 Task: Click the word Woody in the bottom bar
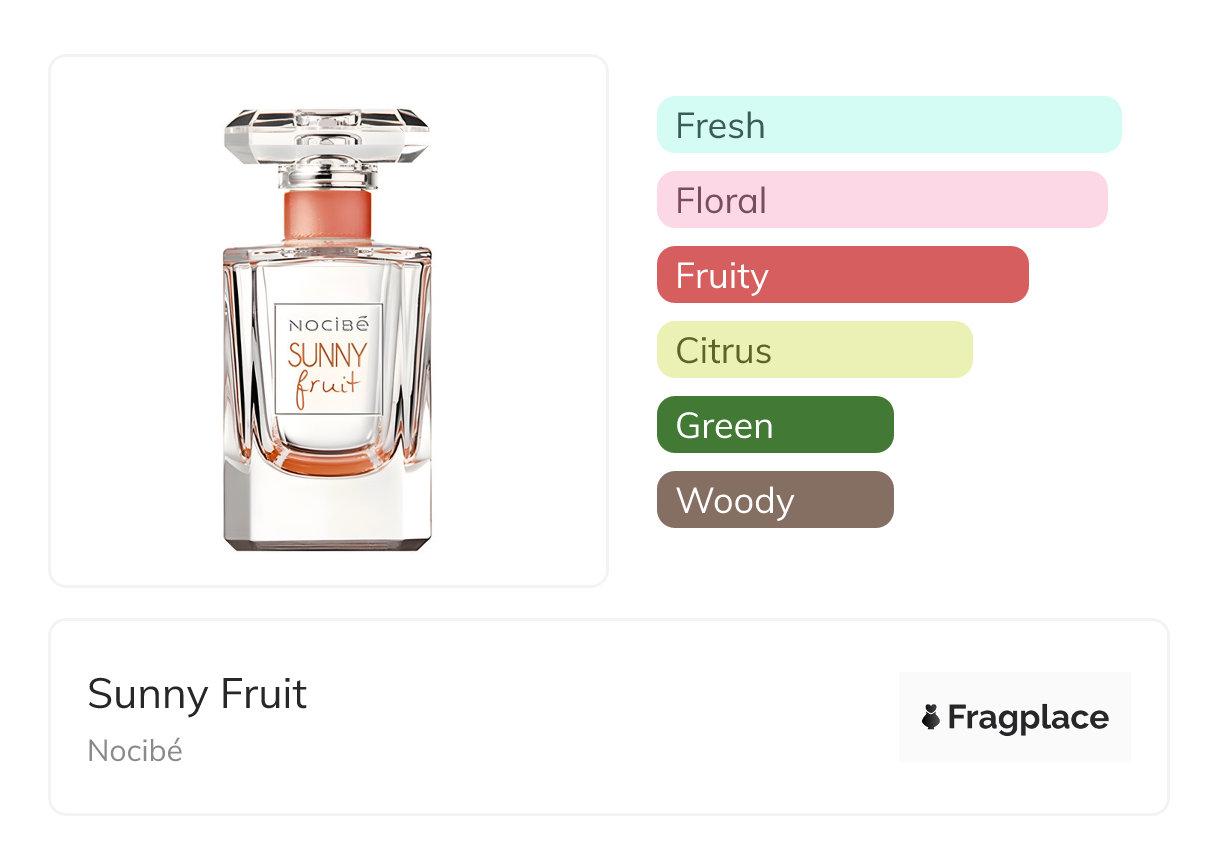(x=735, y=501)
